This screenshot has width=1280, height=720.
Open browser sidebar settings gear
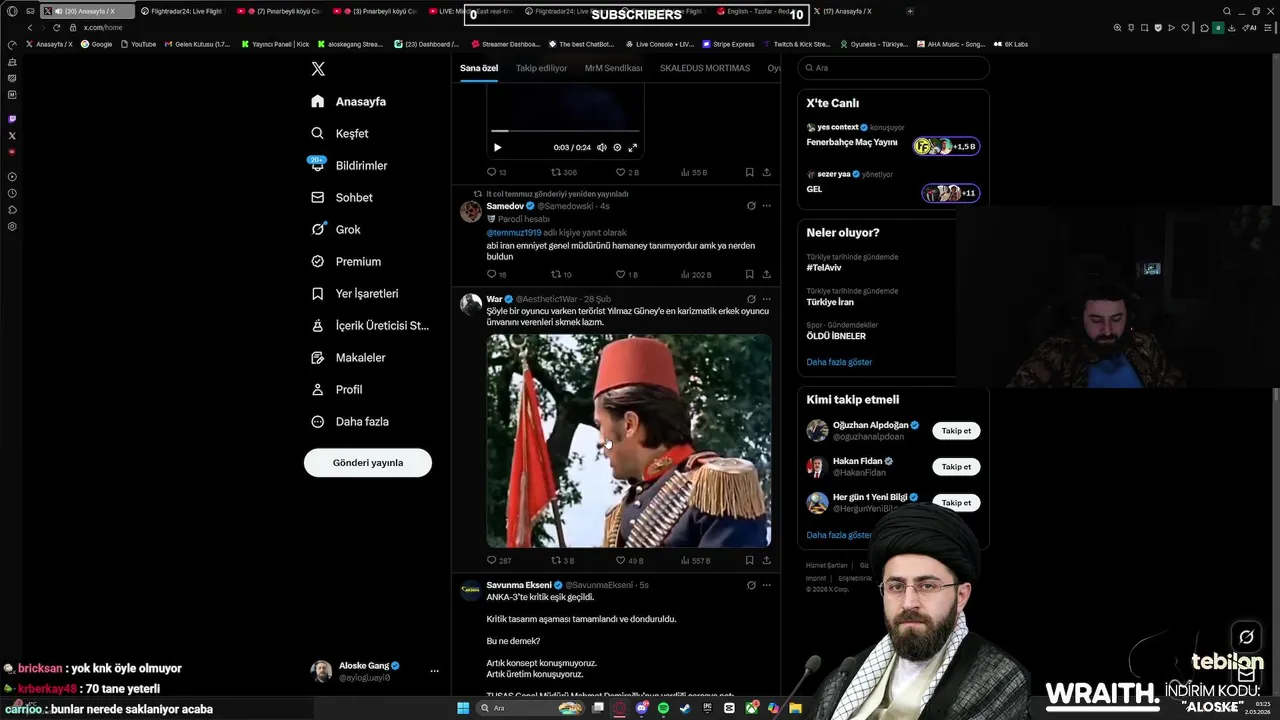(x=12, y=227)
